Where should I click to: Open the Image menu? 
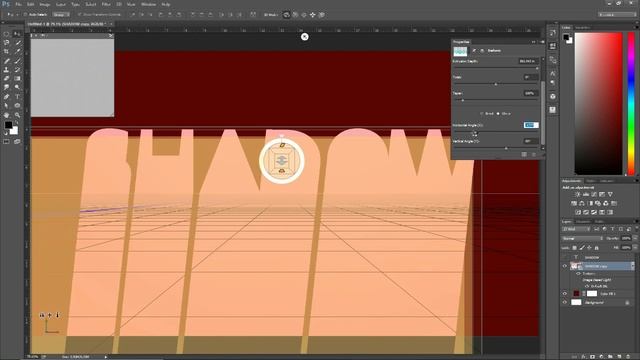coord(44,4)
